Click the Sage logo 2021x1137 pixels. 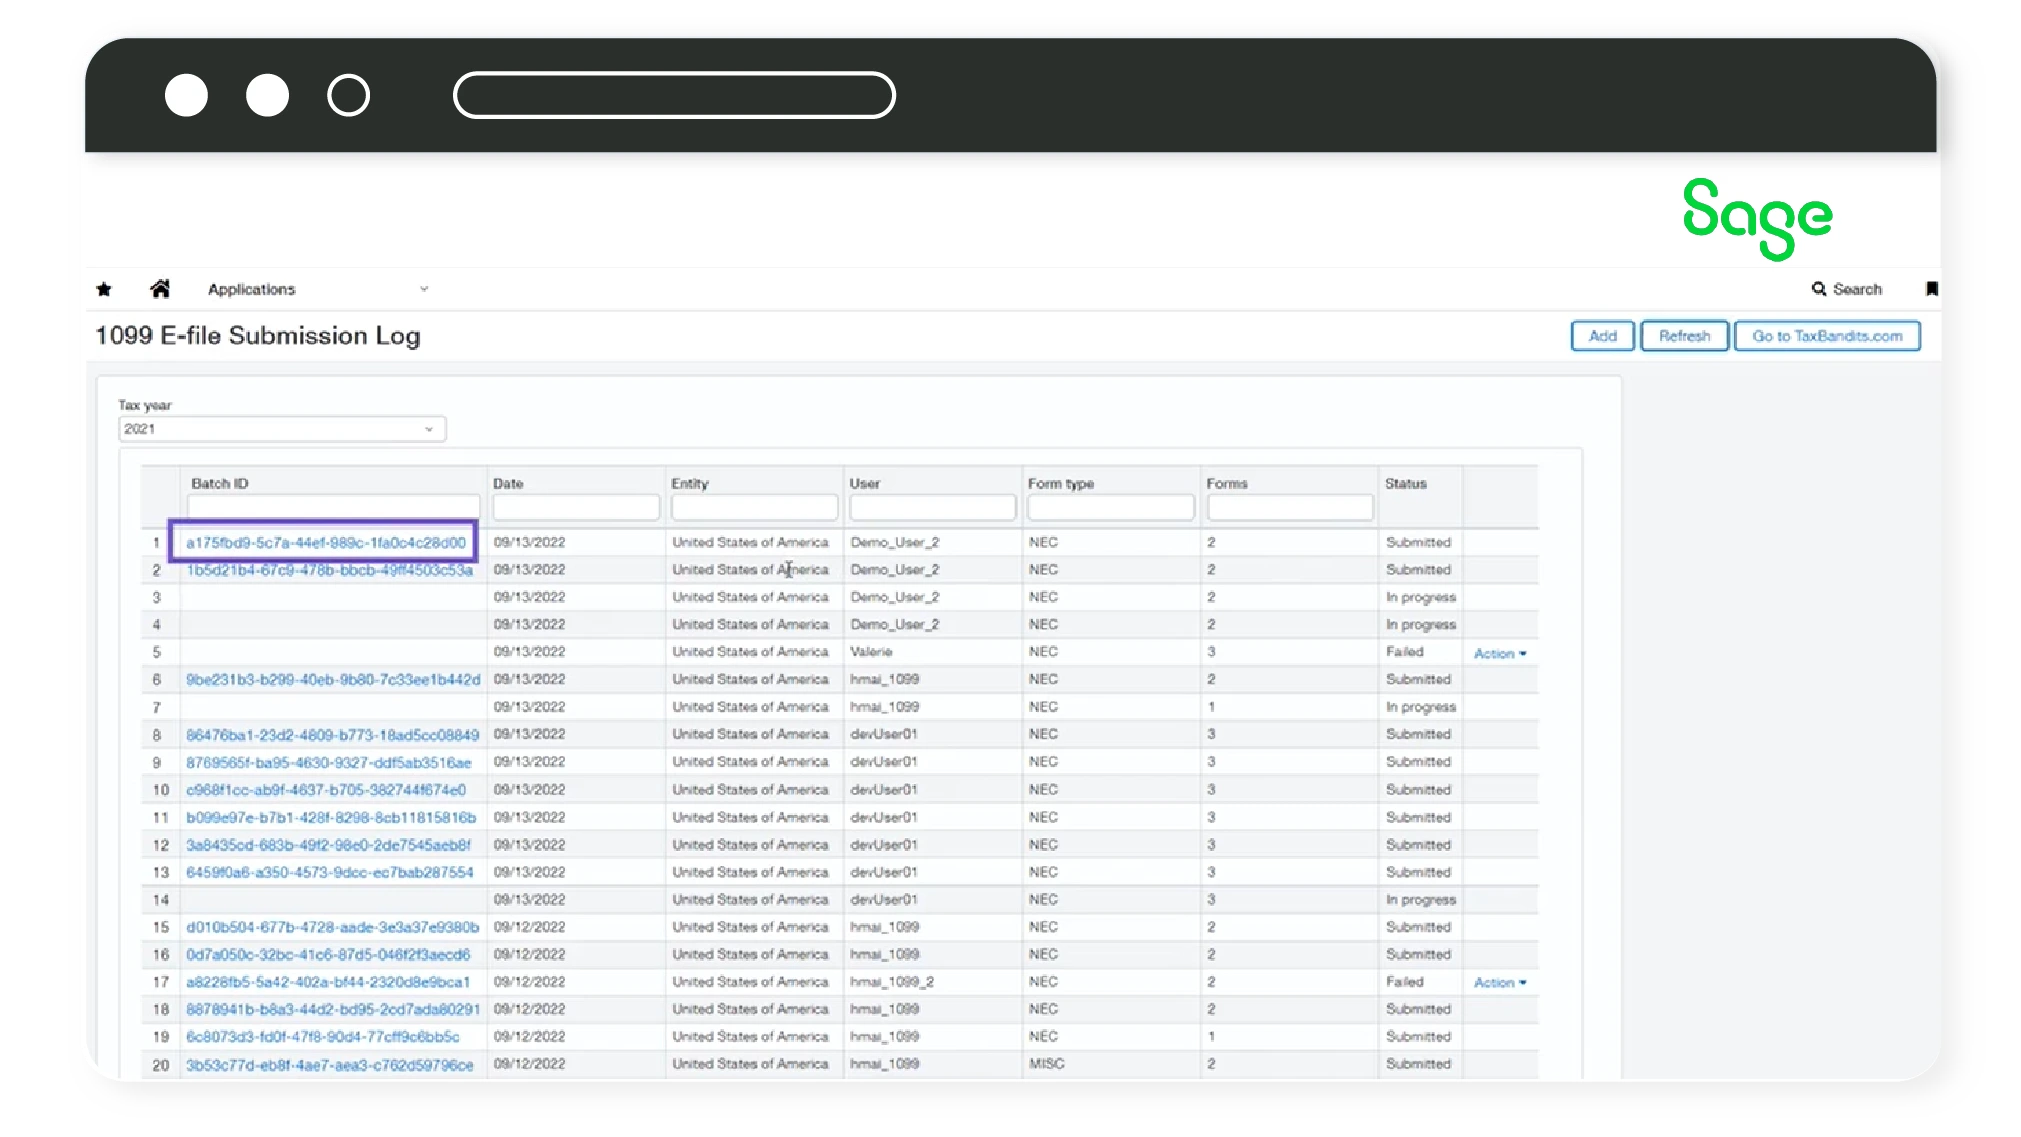[x=1757, y=219]
